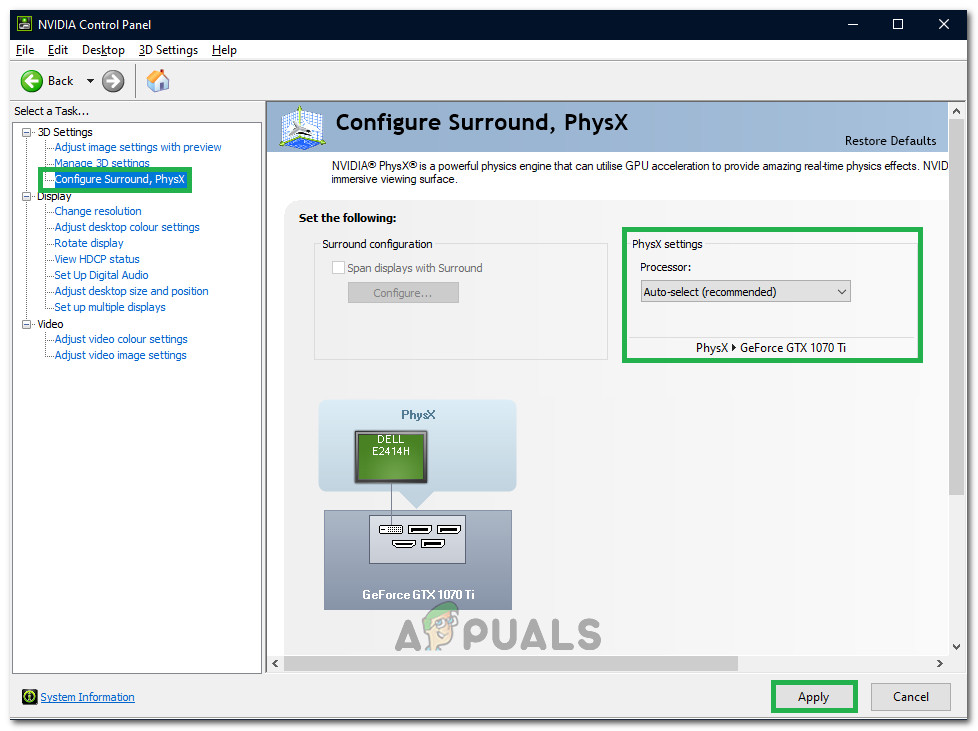Open the File menu
Image resolution: width=978 pixels, height=731 pixels.
coord(25,50)
